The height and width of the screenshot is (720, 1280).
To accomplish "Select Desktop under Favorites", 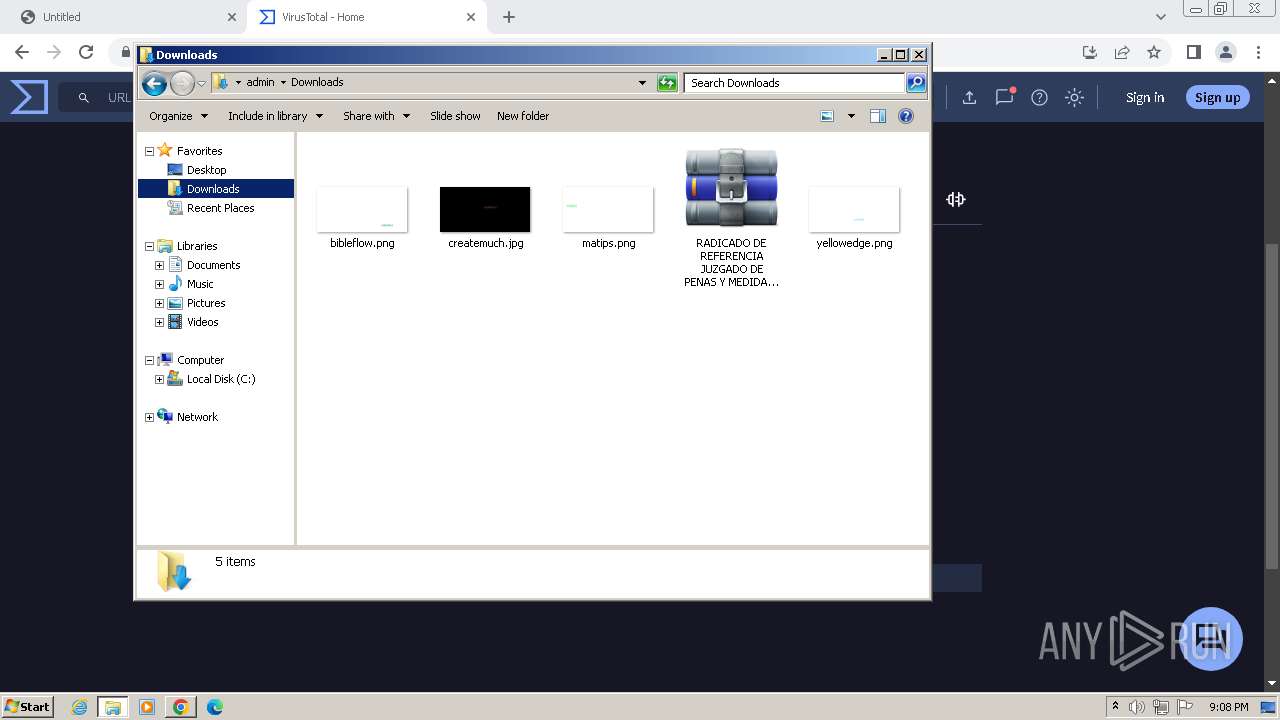I will 206,170.
